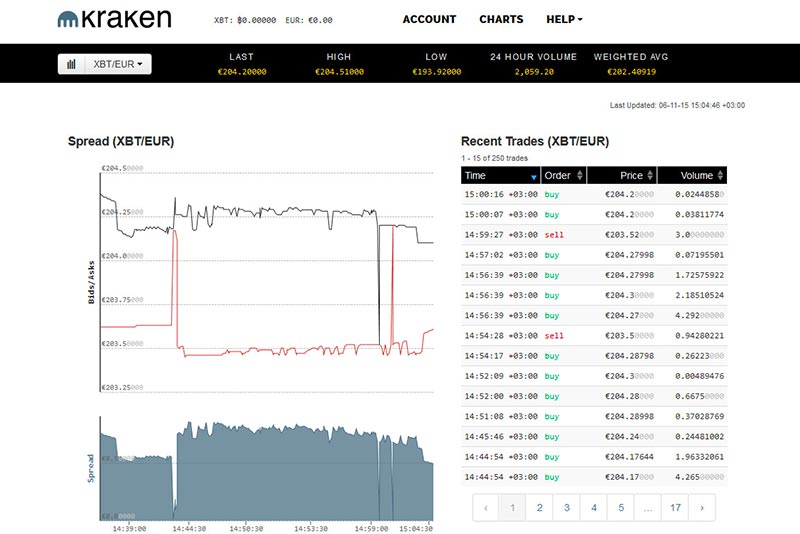This screenshot has width=800, height=534.
Task: Sort trades by the Time column arrow
Action: (533, 176)
